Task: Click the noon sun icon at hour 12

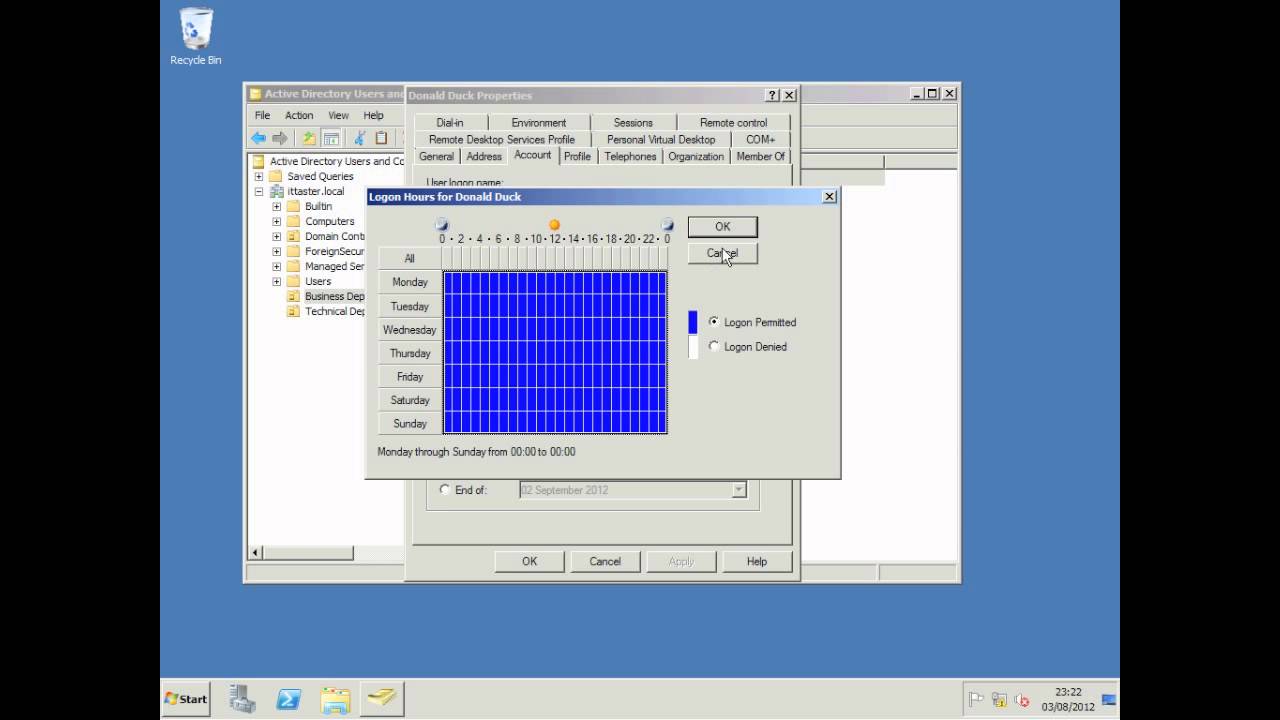Action: point(554,225)
